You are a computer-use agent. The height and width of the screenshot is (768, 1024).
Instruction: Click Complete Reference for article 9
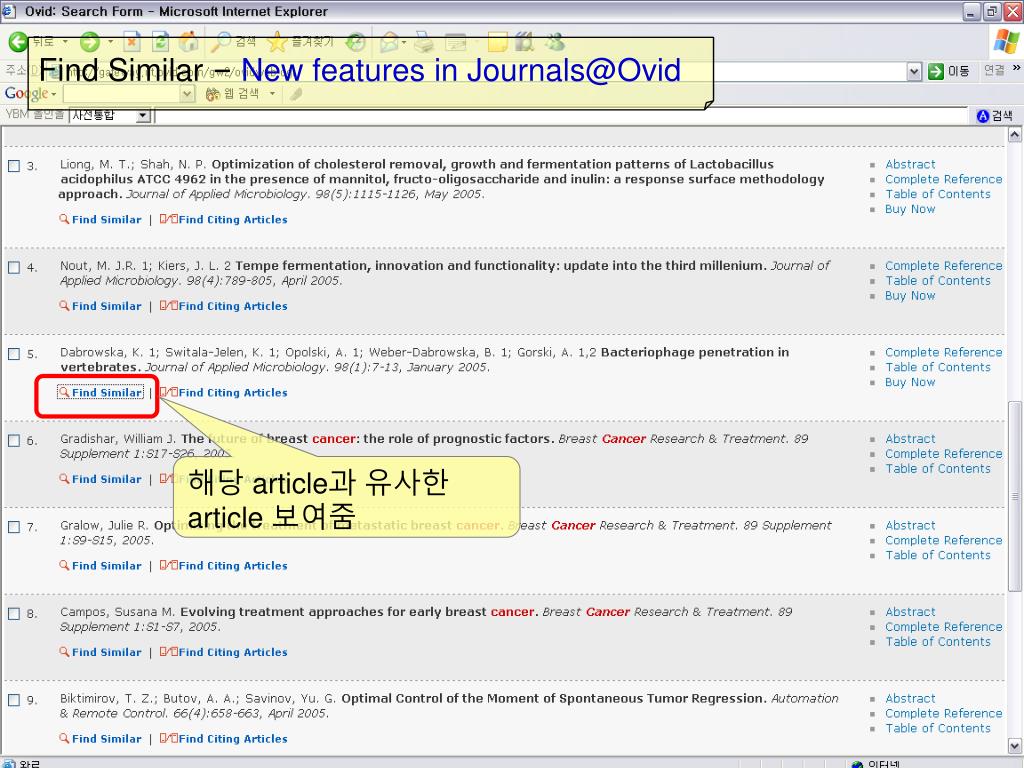[x=943, y=713]
